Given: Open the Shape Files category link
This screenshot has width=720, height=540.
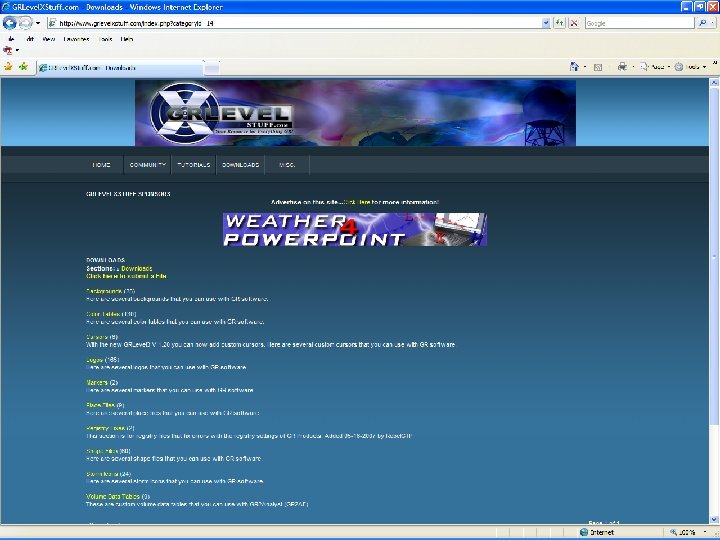Looking at the screenshot, I should coord(102,451).
